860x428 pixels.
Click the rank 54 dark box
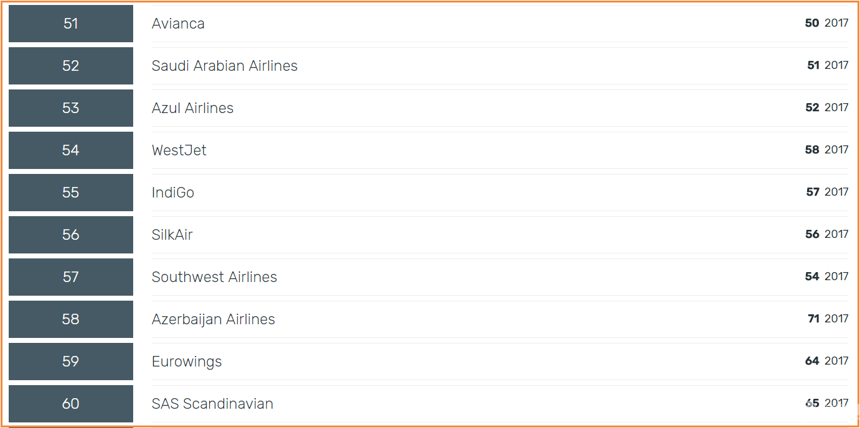(x=71, y=150)
